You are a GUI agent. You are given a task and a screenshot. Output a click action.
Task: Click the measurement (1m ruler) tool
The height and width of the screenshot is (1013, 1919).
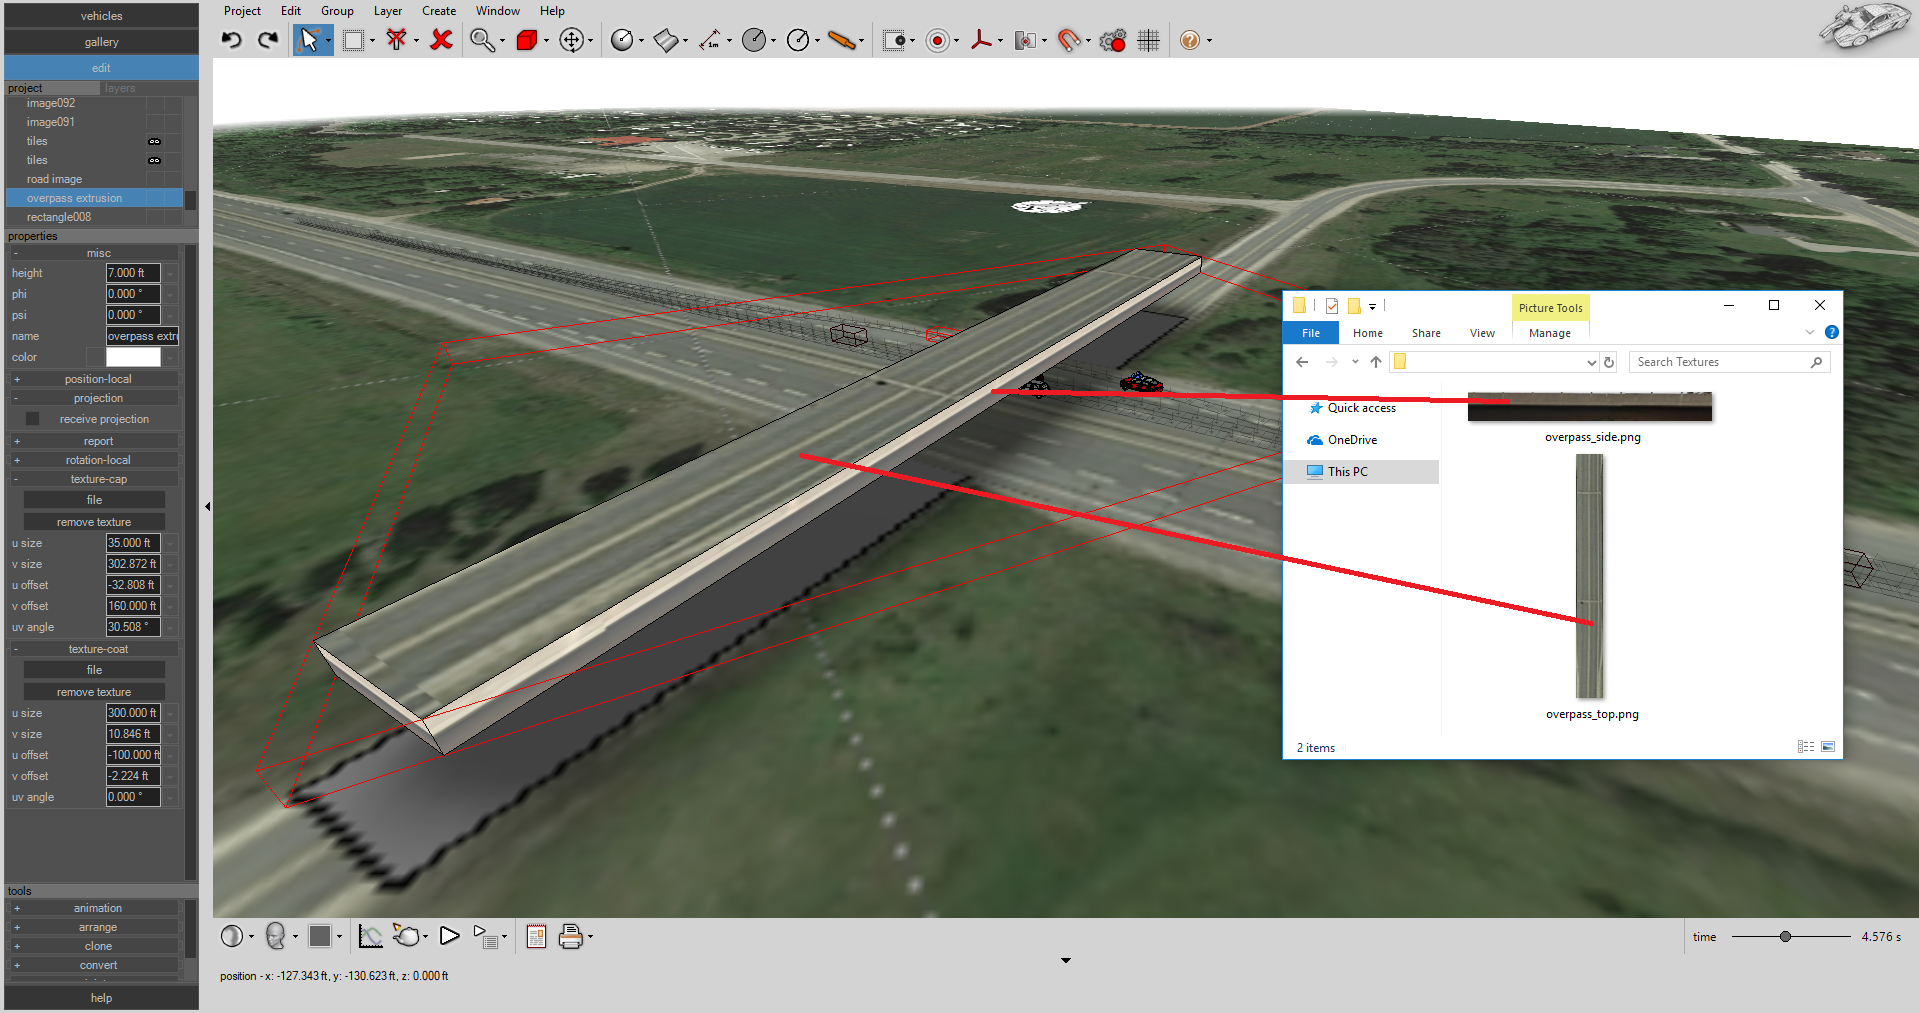[711, 40]
